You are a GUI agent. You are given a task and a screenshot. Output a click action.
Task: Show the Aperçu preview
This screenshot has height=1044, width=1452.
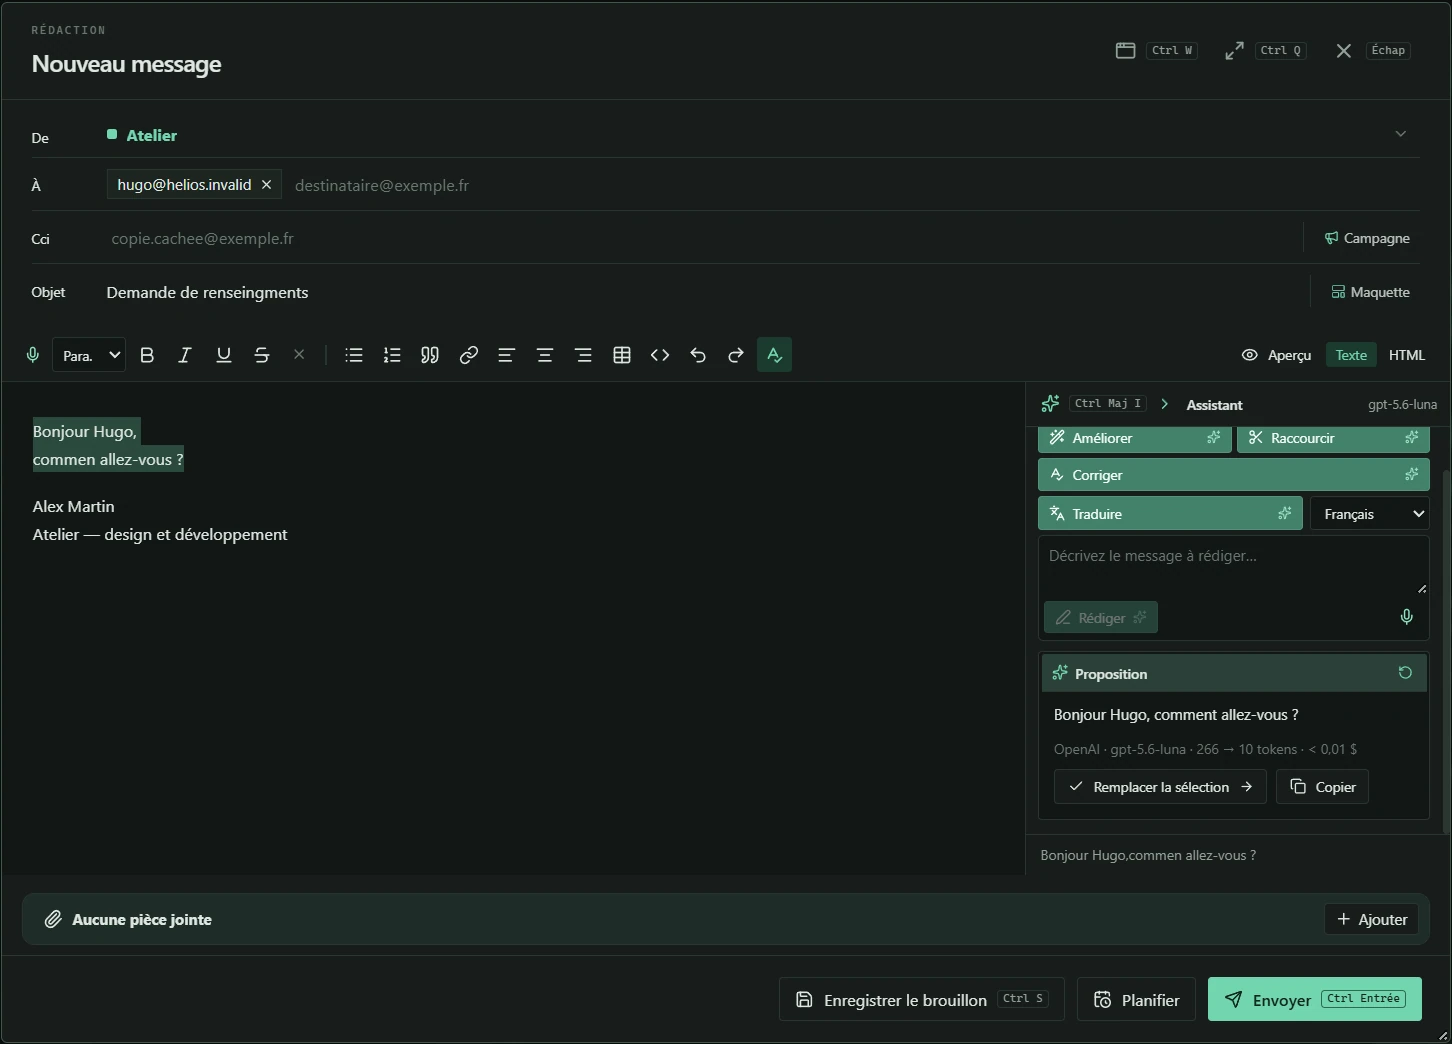pos(1276,355)
